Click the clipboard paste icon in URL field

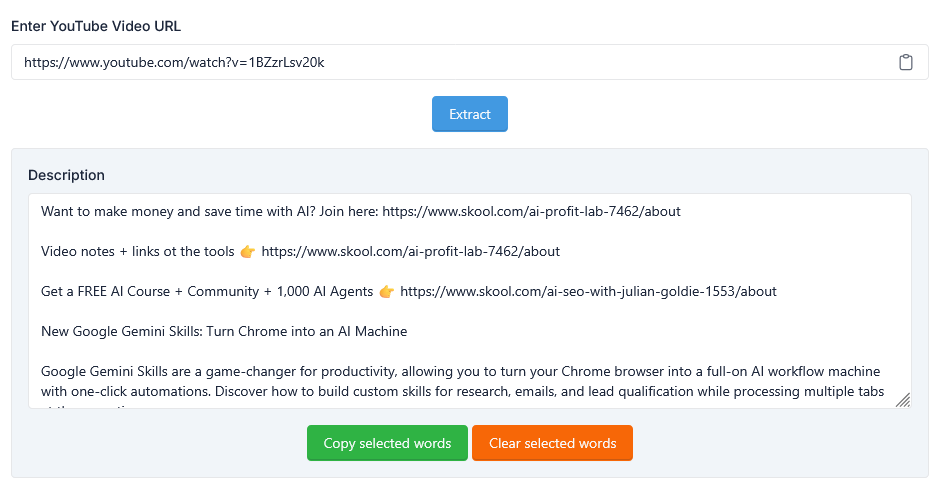click(x=905, y=62)
